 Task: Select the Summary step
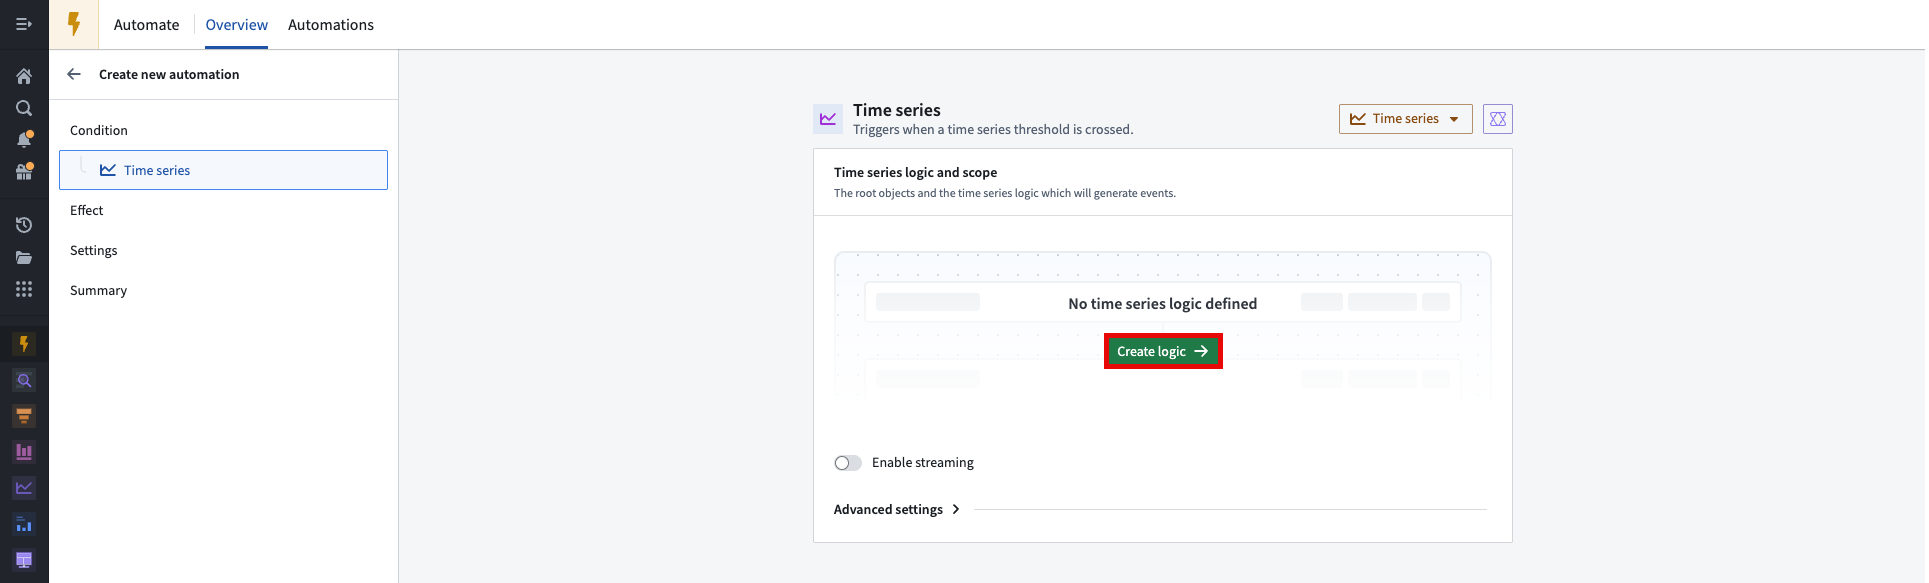[99, 290]
